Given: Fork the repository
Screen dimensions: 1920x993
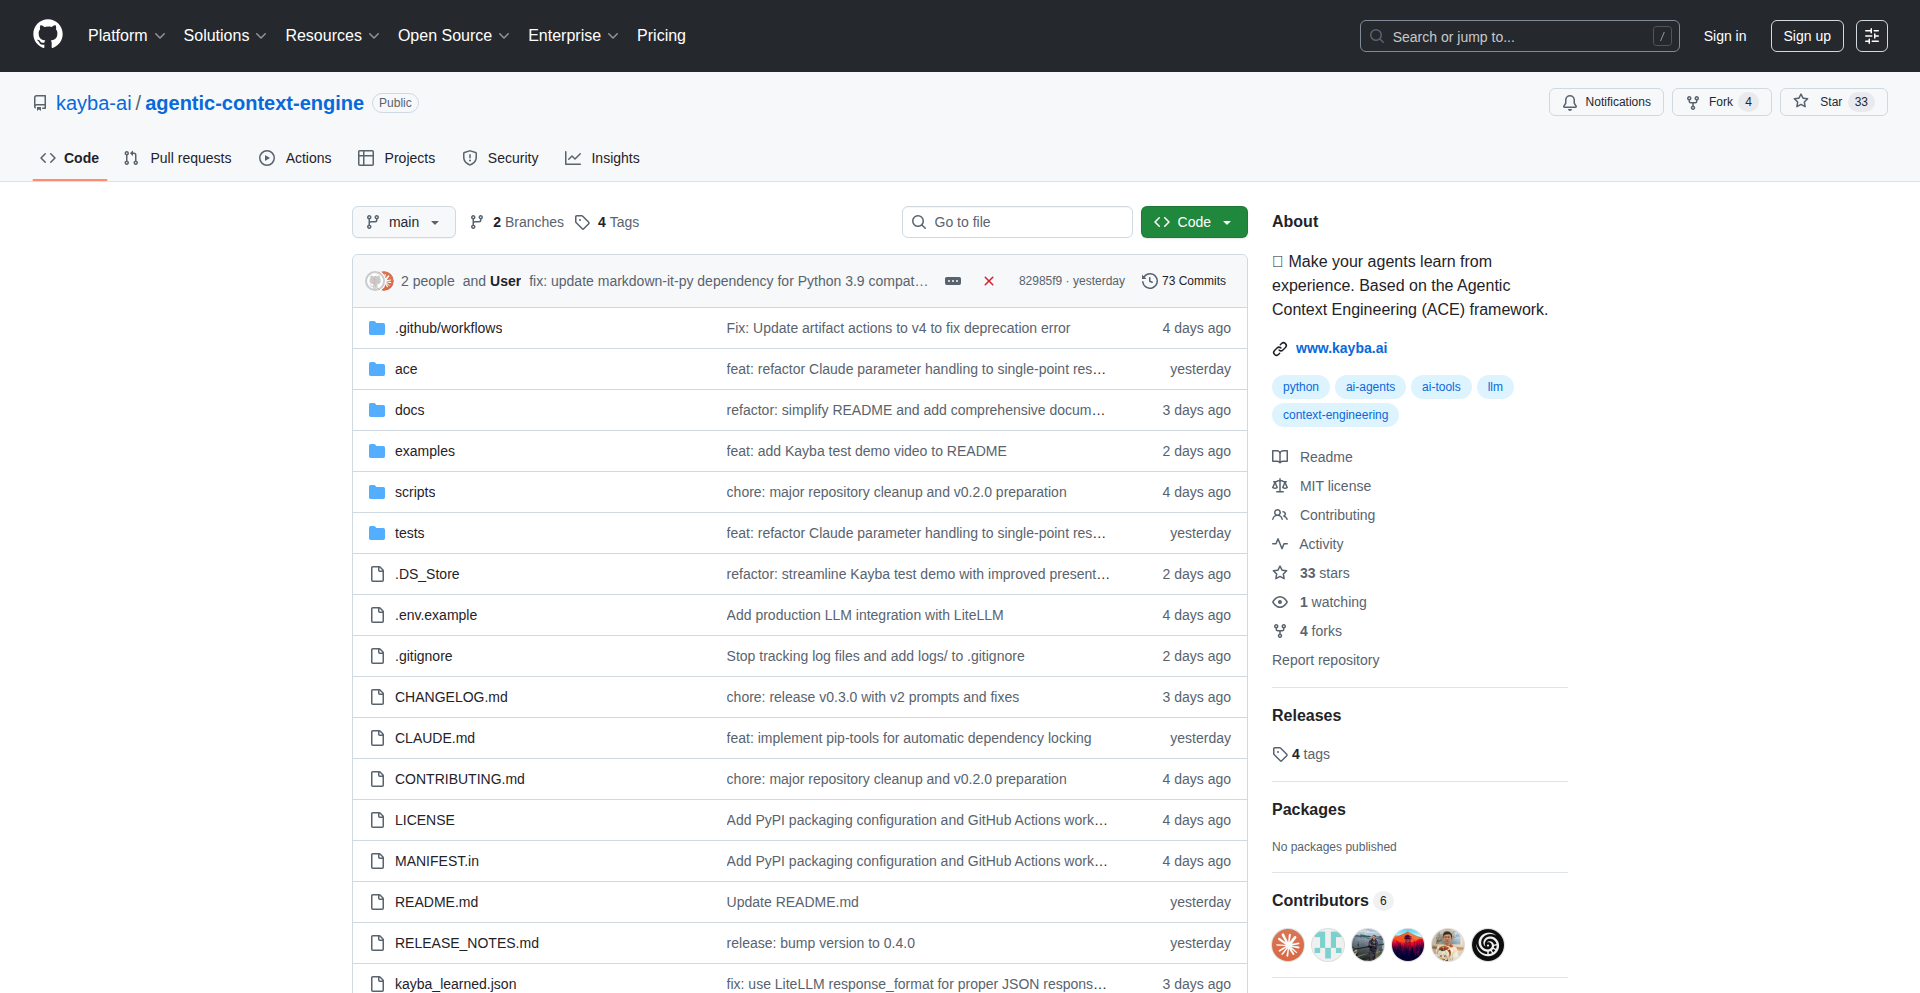Looking at the screenshot, I should pyautogui.click(x=1721, y=102).
